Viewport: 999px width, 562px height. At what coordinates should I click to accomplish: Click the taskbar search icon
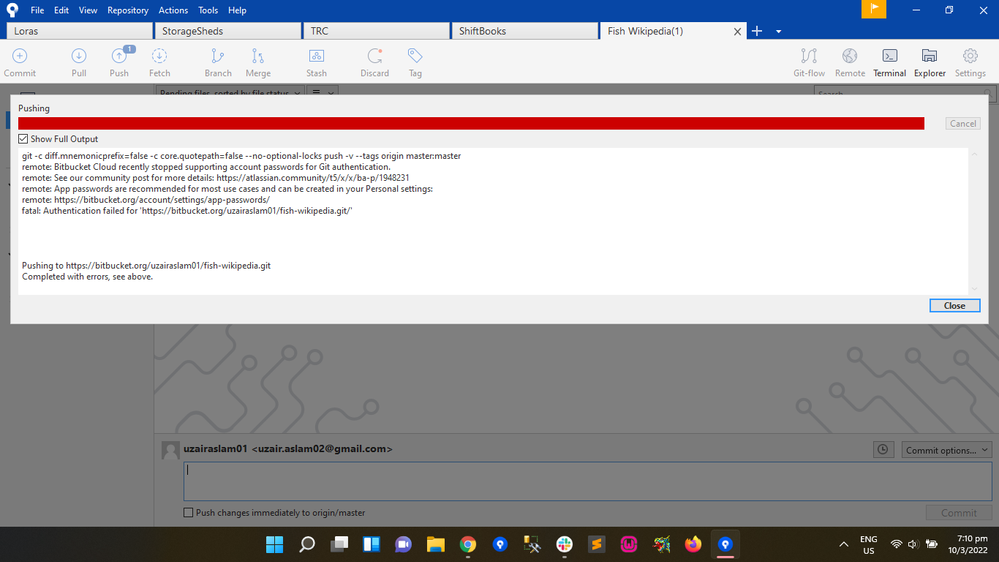(x=307, y=544)
